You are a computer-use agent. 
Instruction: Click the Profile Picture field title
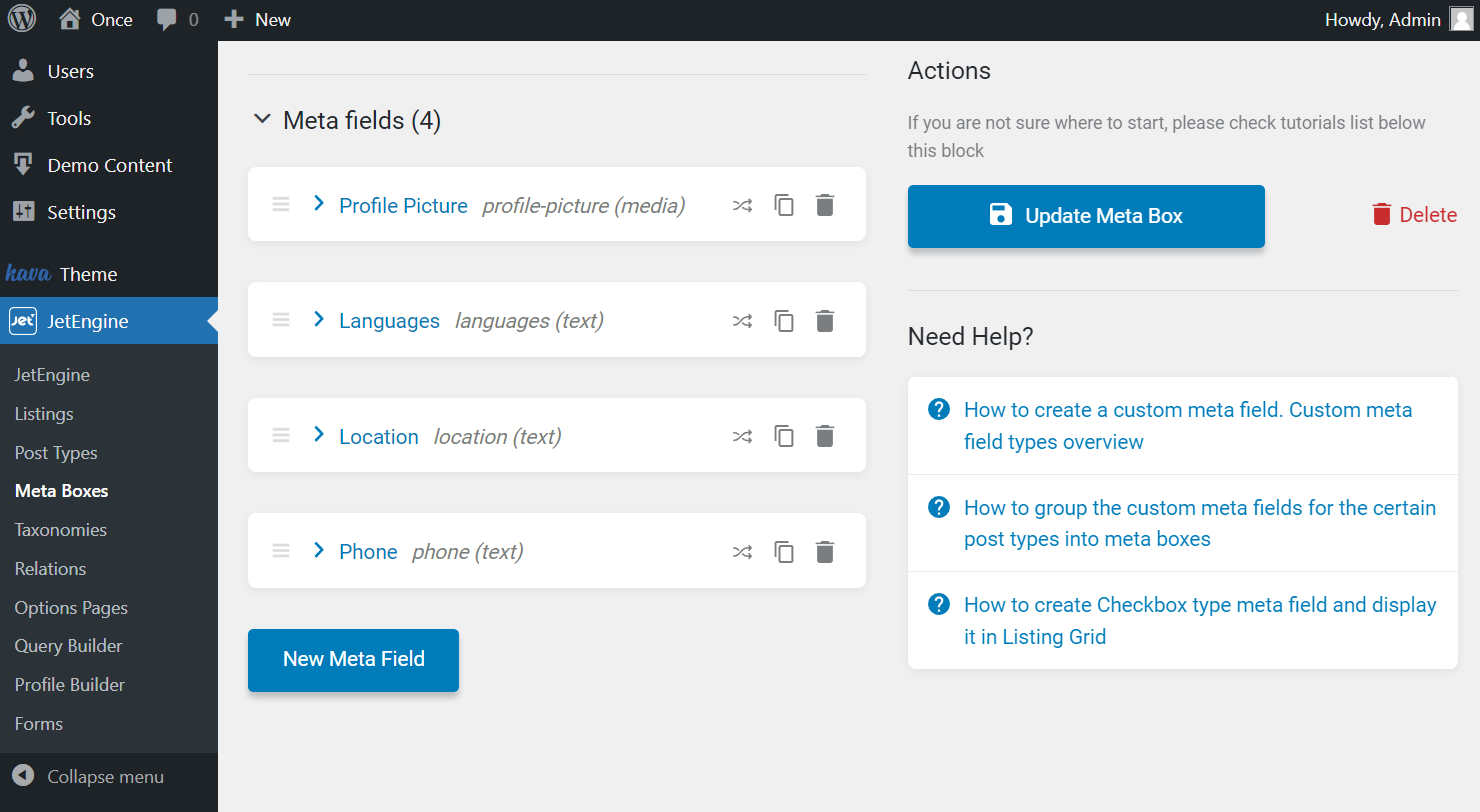click(x=403, y=206)
